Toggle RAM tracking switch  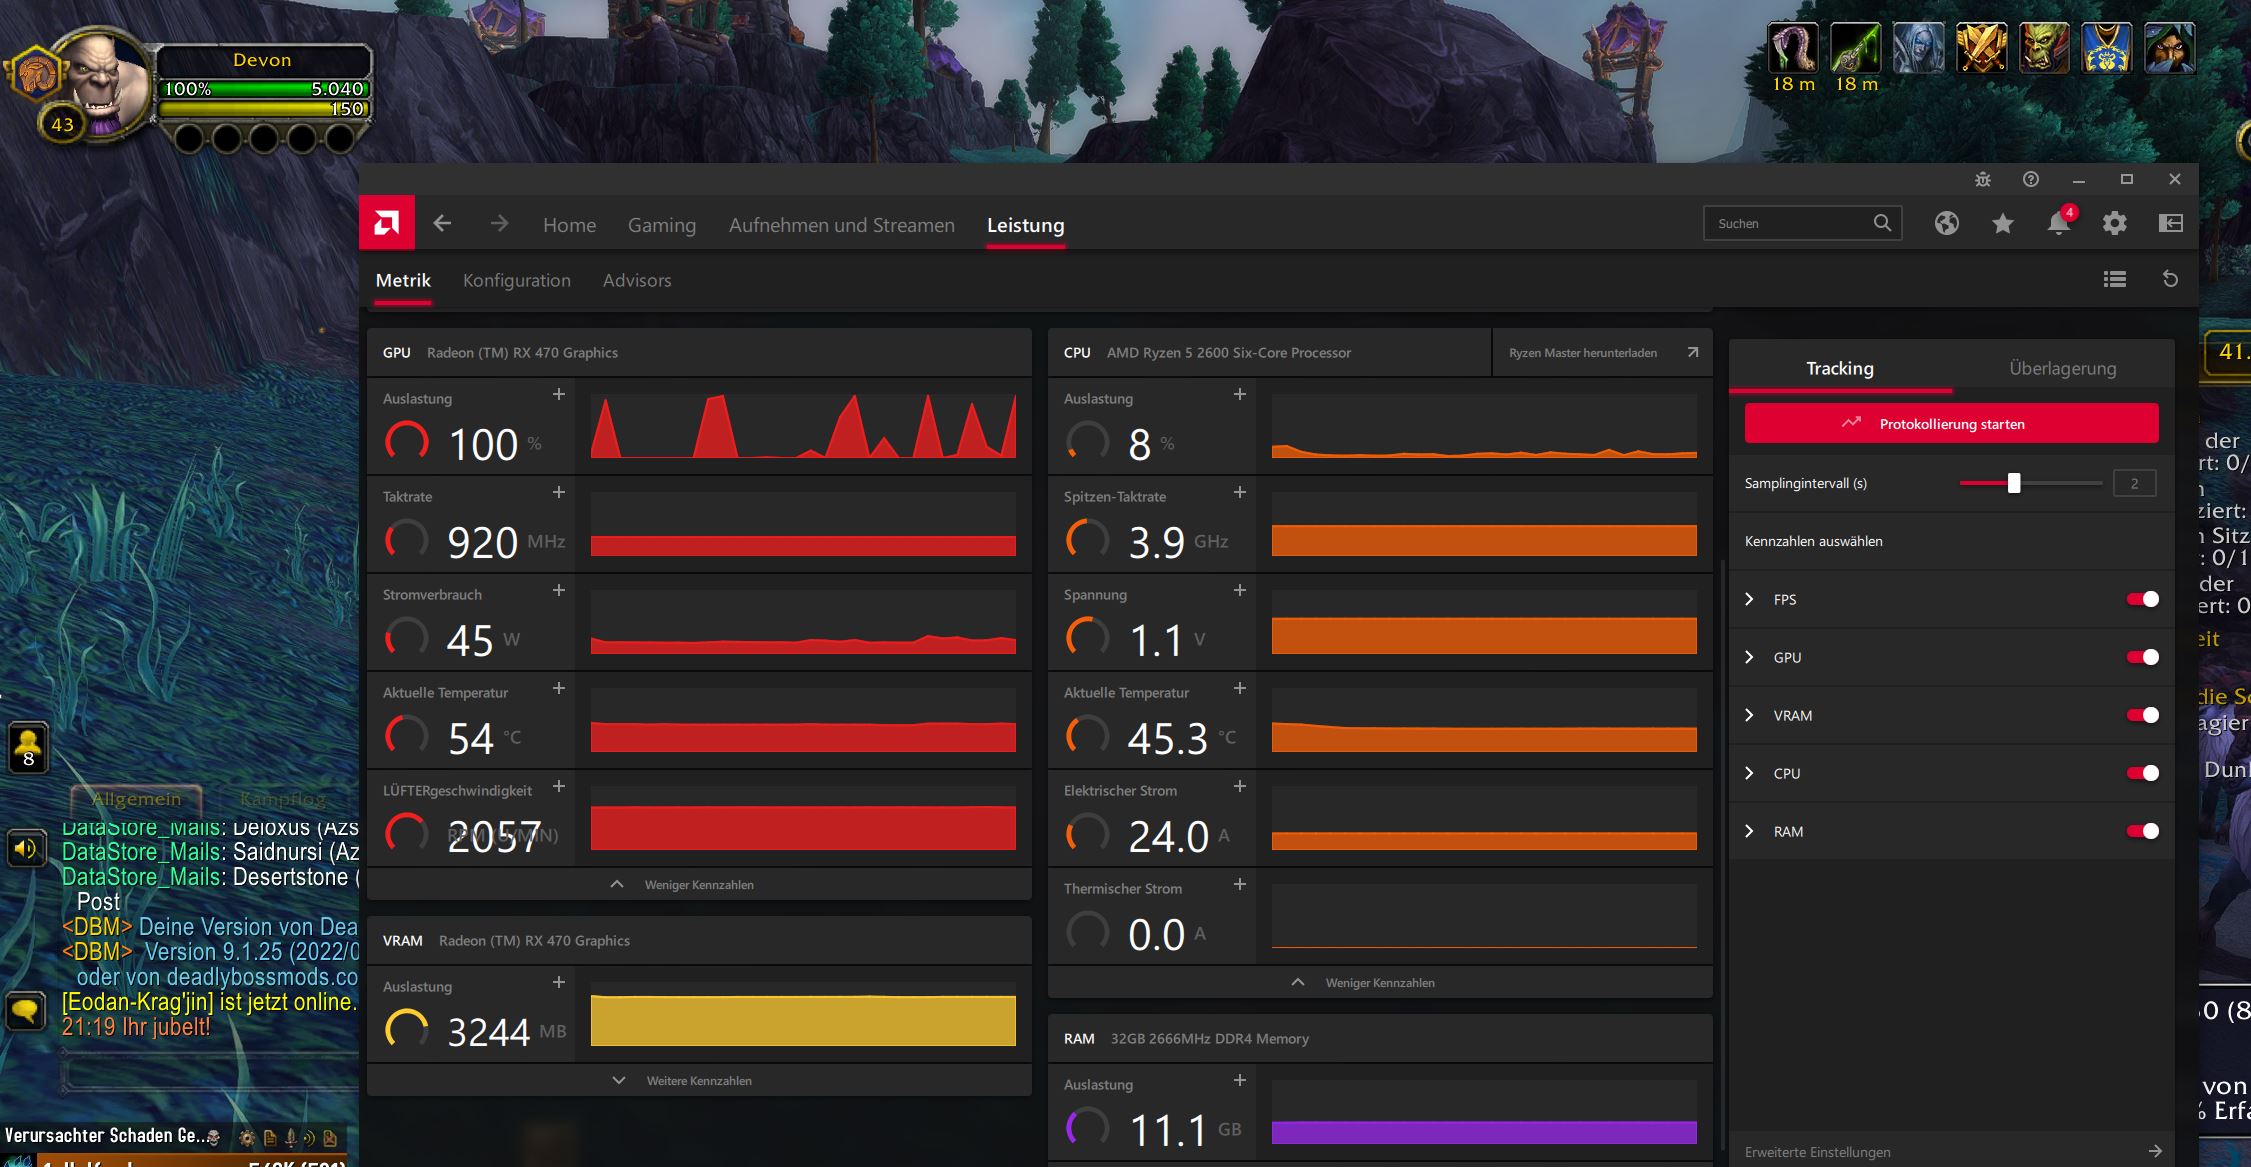pyautogui.click(x=2142, y=831)
